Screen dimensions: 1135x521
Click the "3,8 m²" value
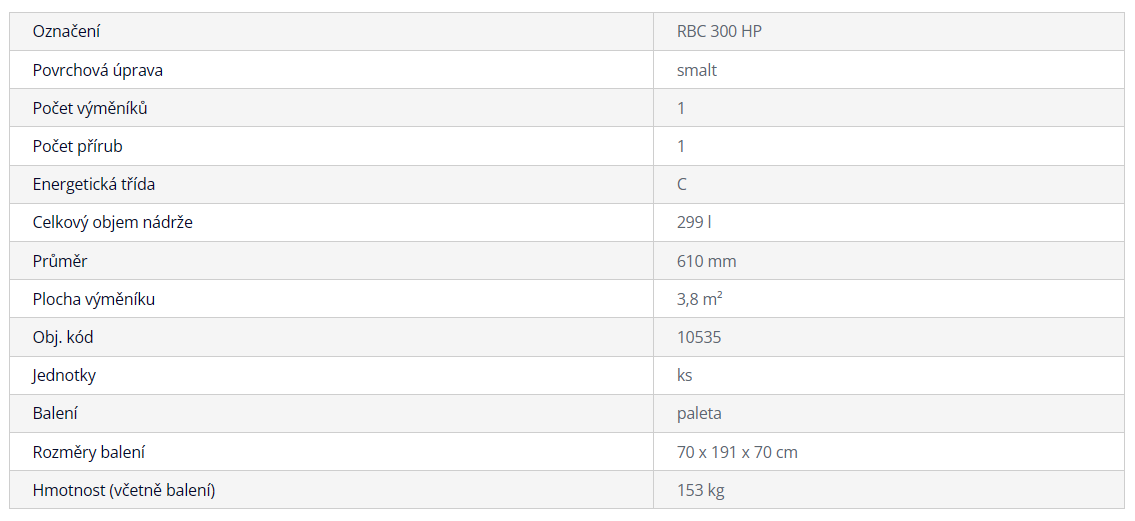point(700,299)
